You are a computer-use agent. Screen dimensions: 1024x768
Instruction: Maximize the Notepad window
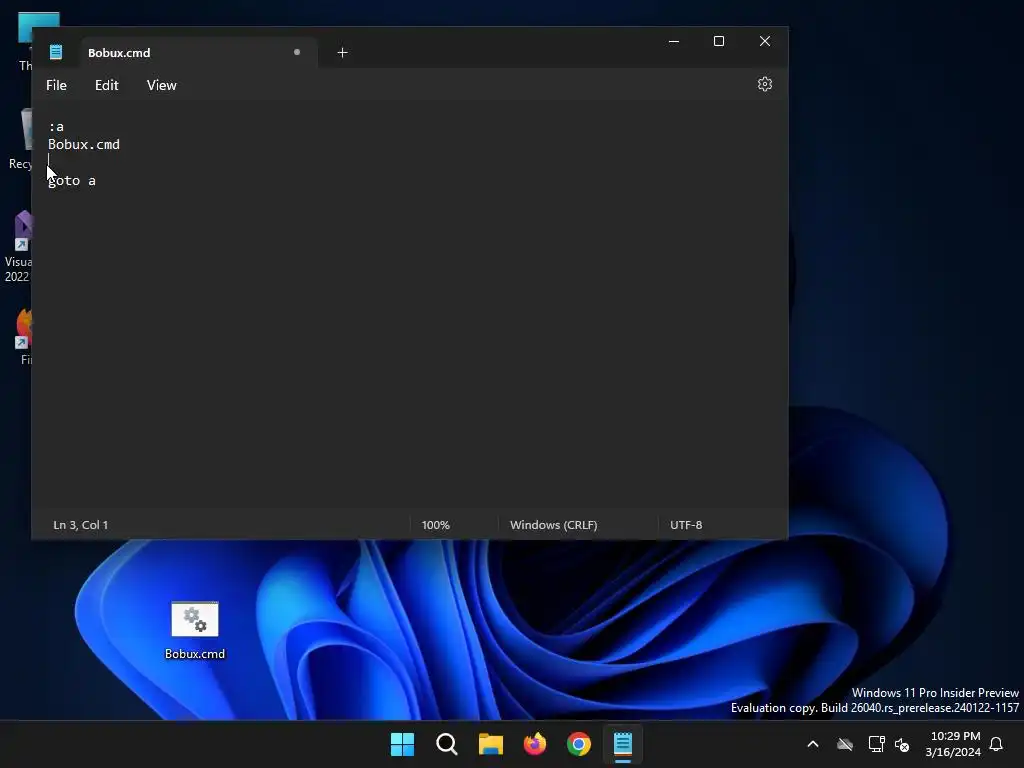[x=719, y=41]
